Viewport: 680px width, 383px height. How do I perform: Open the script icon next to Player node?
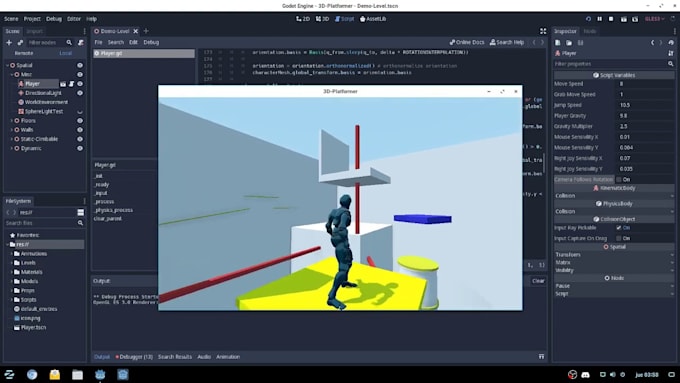pos(71,84)
